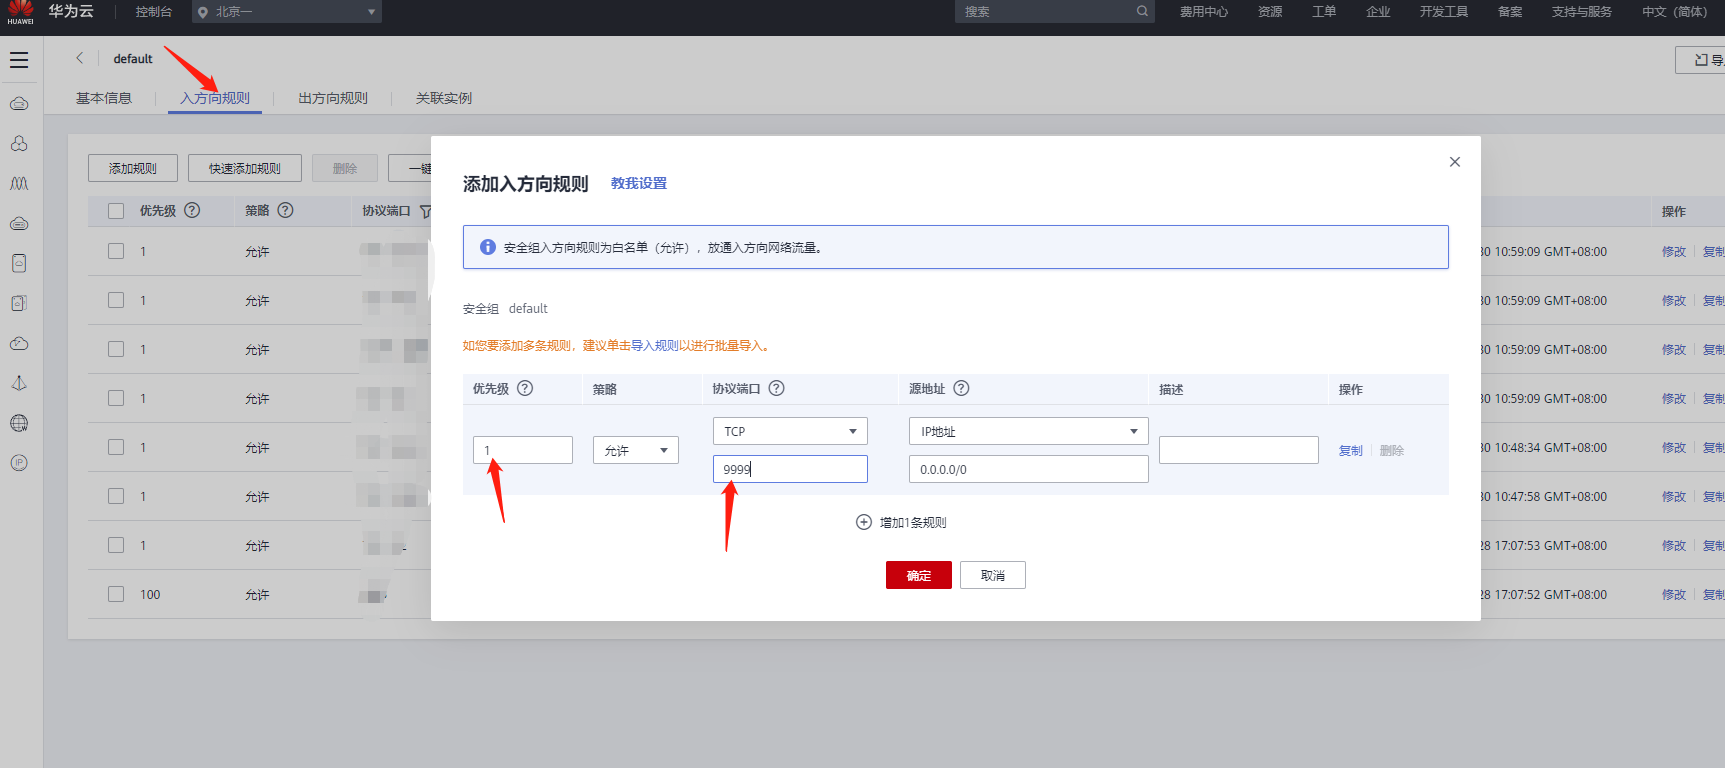Close the add inbound rule dialog
This screenshot has width=1725, height=768.
[1455, 162]
